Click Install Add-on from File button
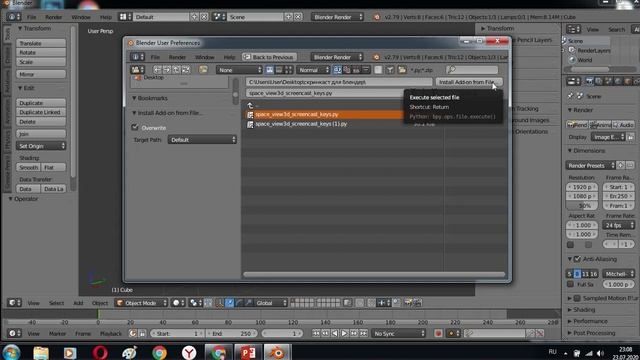 click(x=469, y=82)
